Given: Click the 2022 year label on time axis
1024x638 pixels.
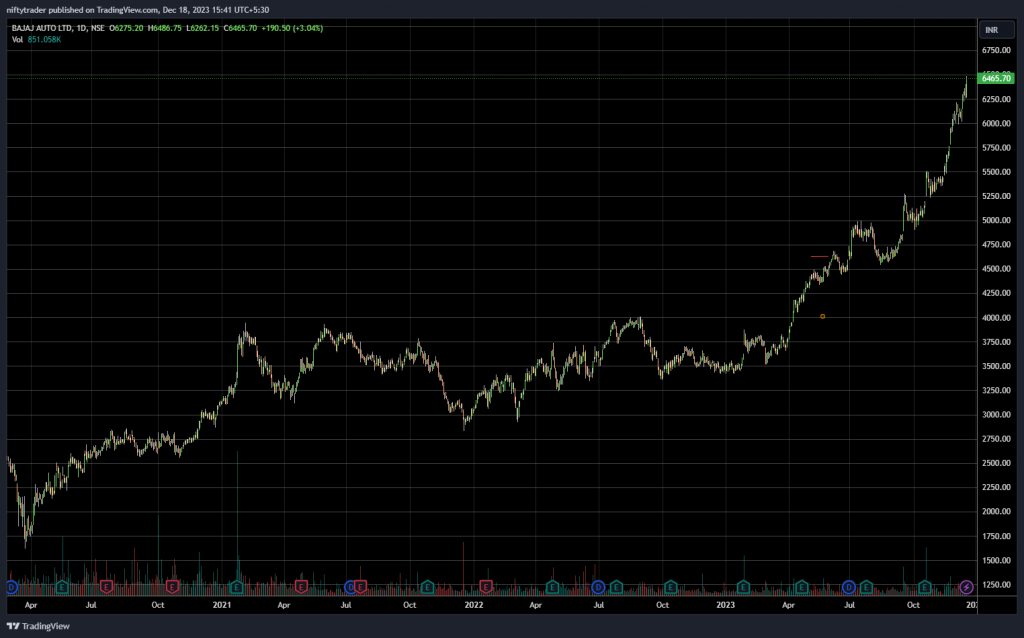Looking at the screenshot, I should 473,605.
